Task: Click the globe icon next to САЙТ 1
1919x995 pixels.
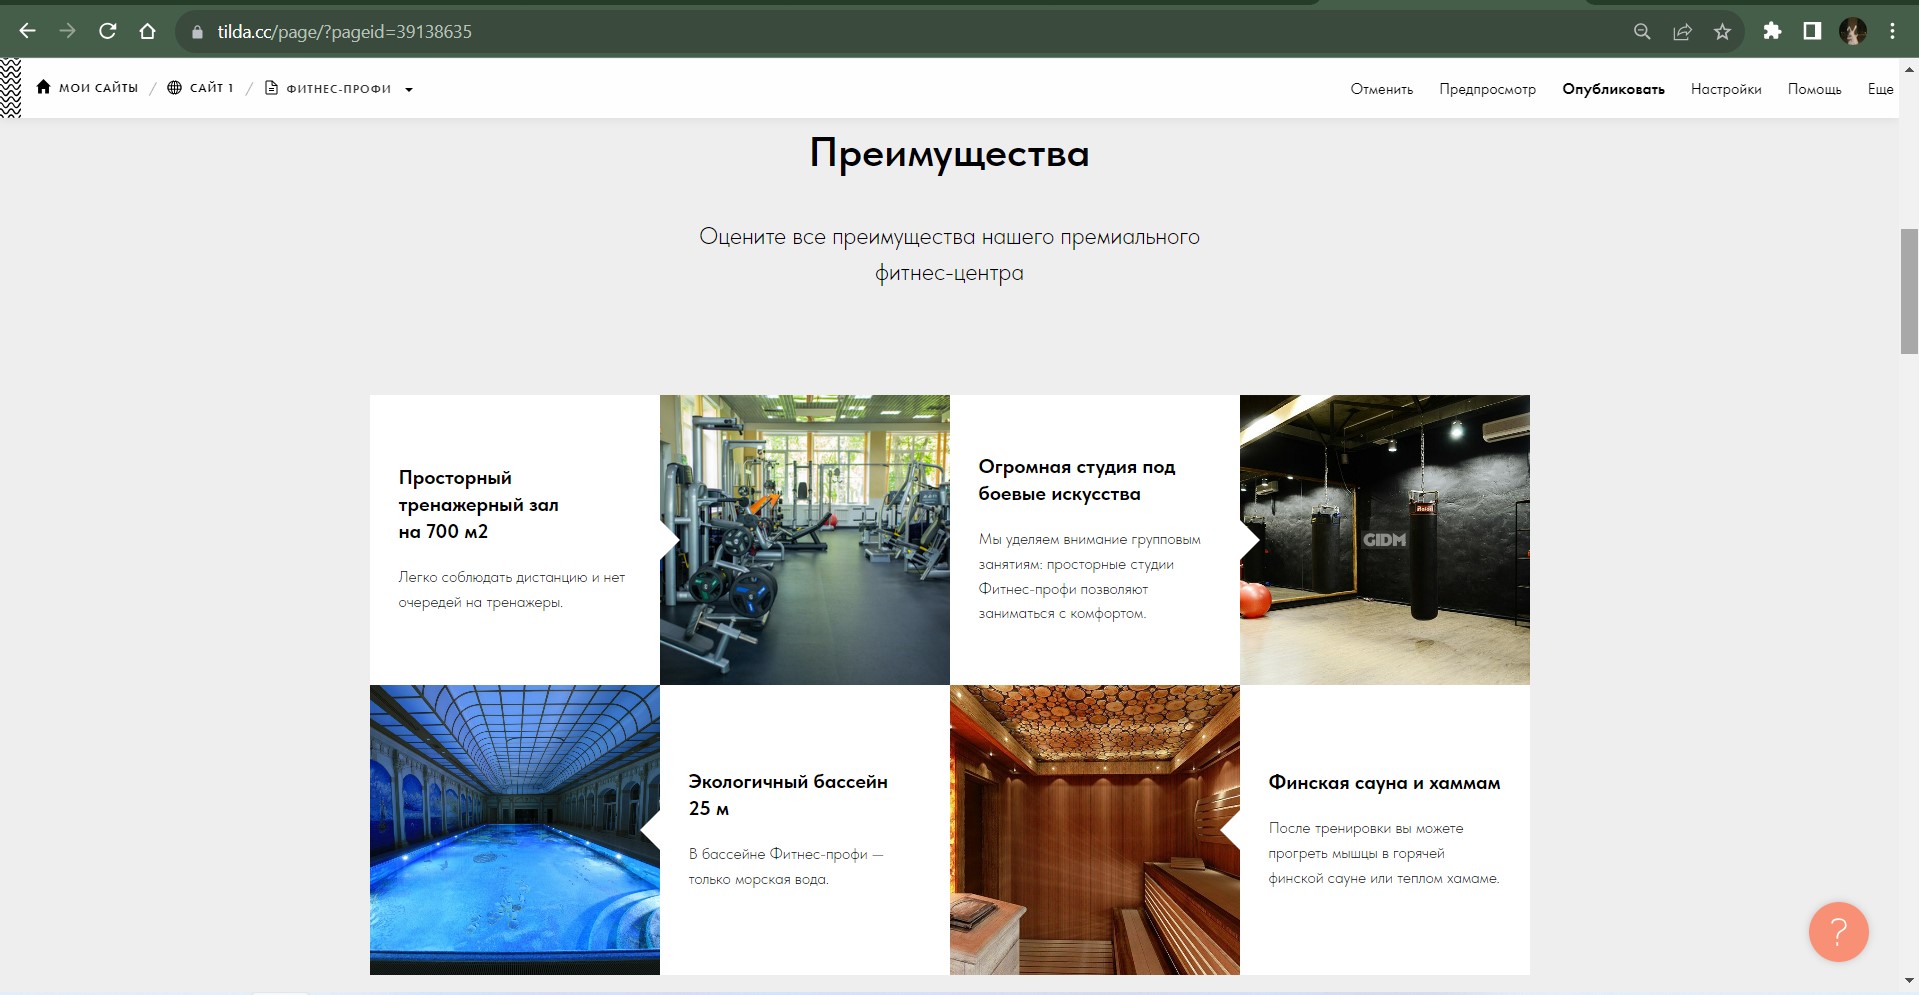Action: (x=174, y=87)
